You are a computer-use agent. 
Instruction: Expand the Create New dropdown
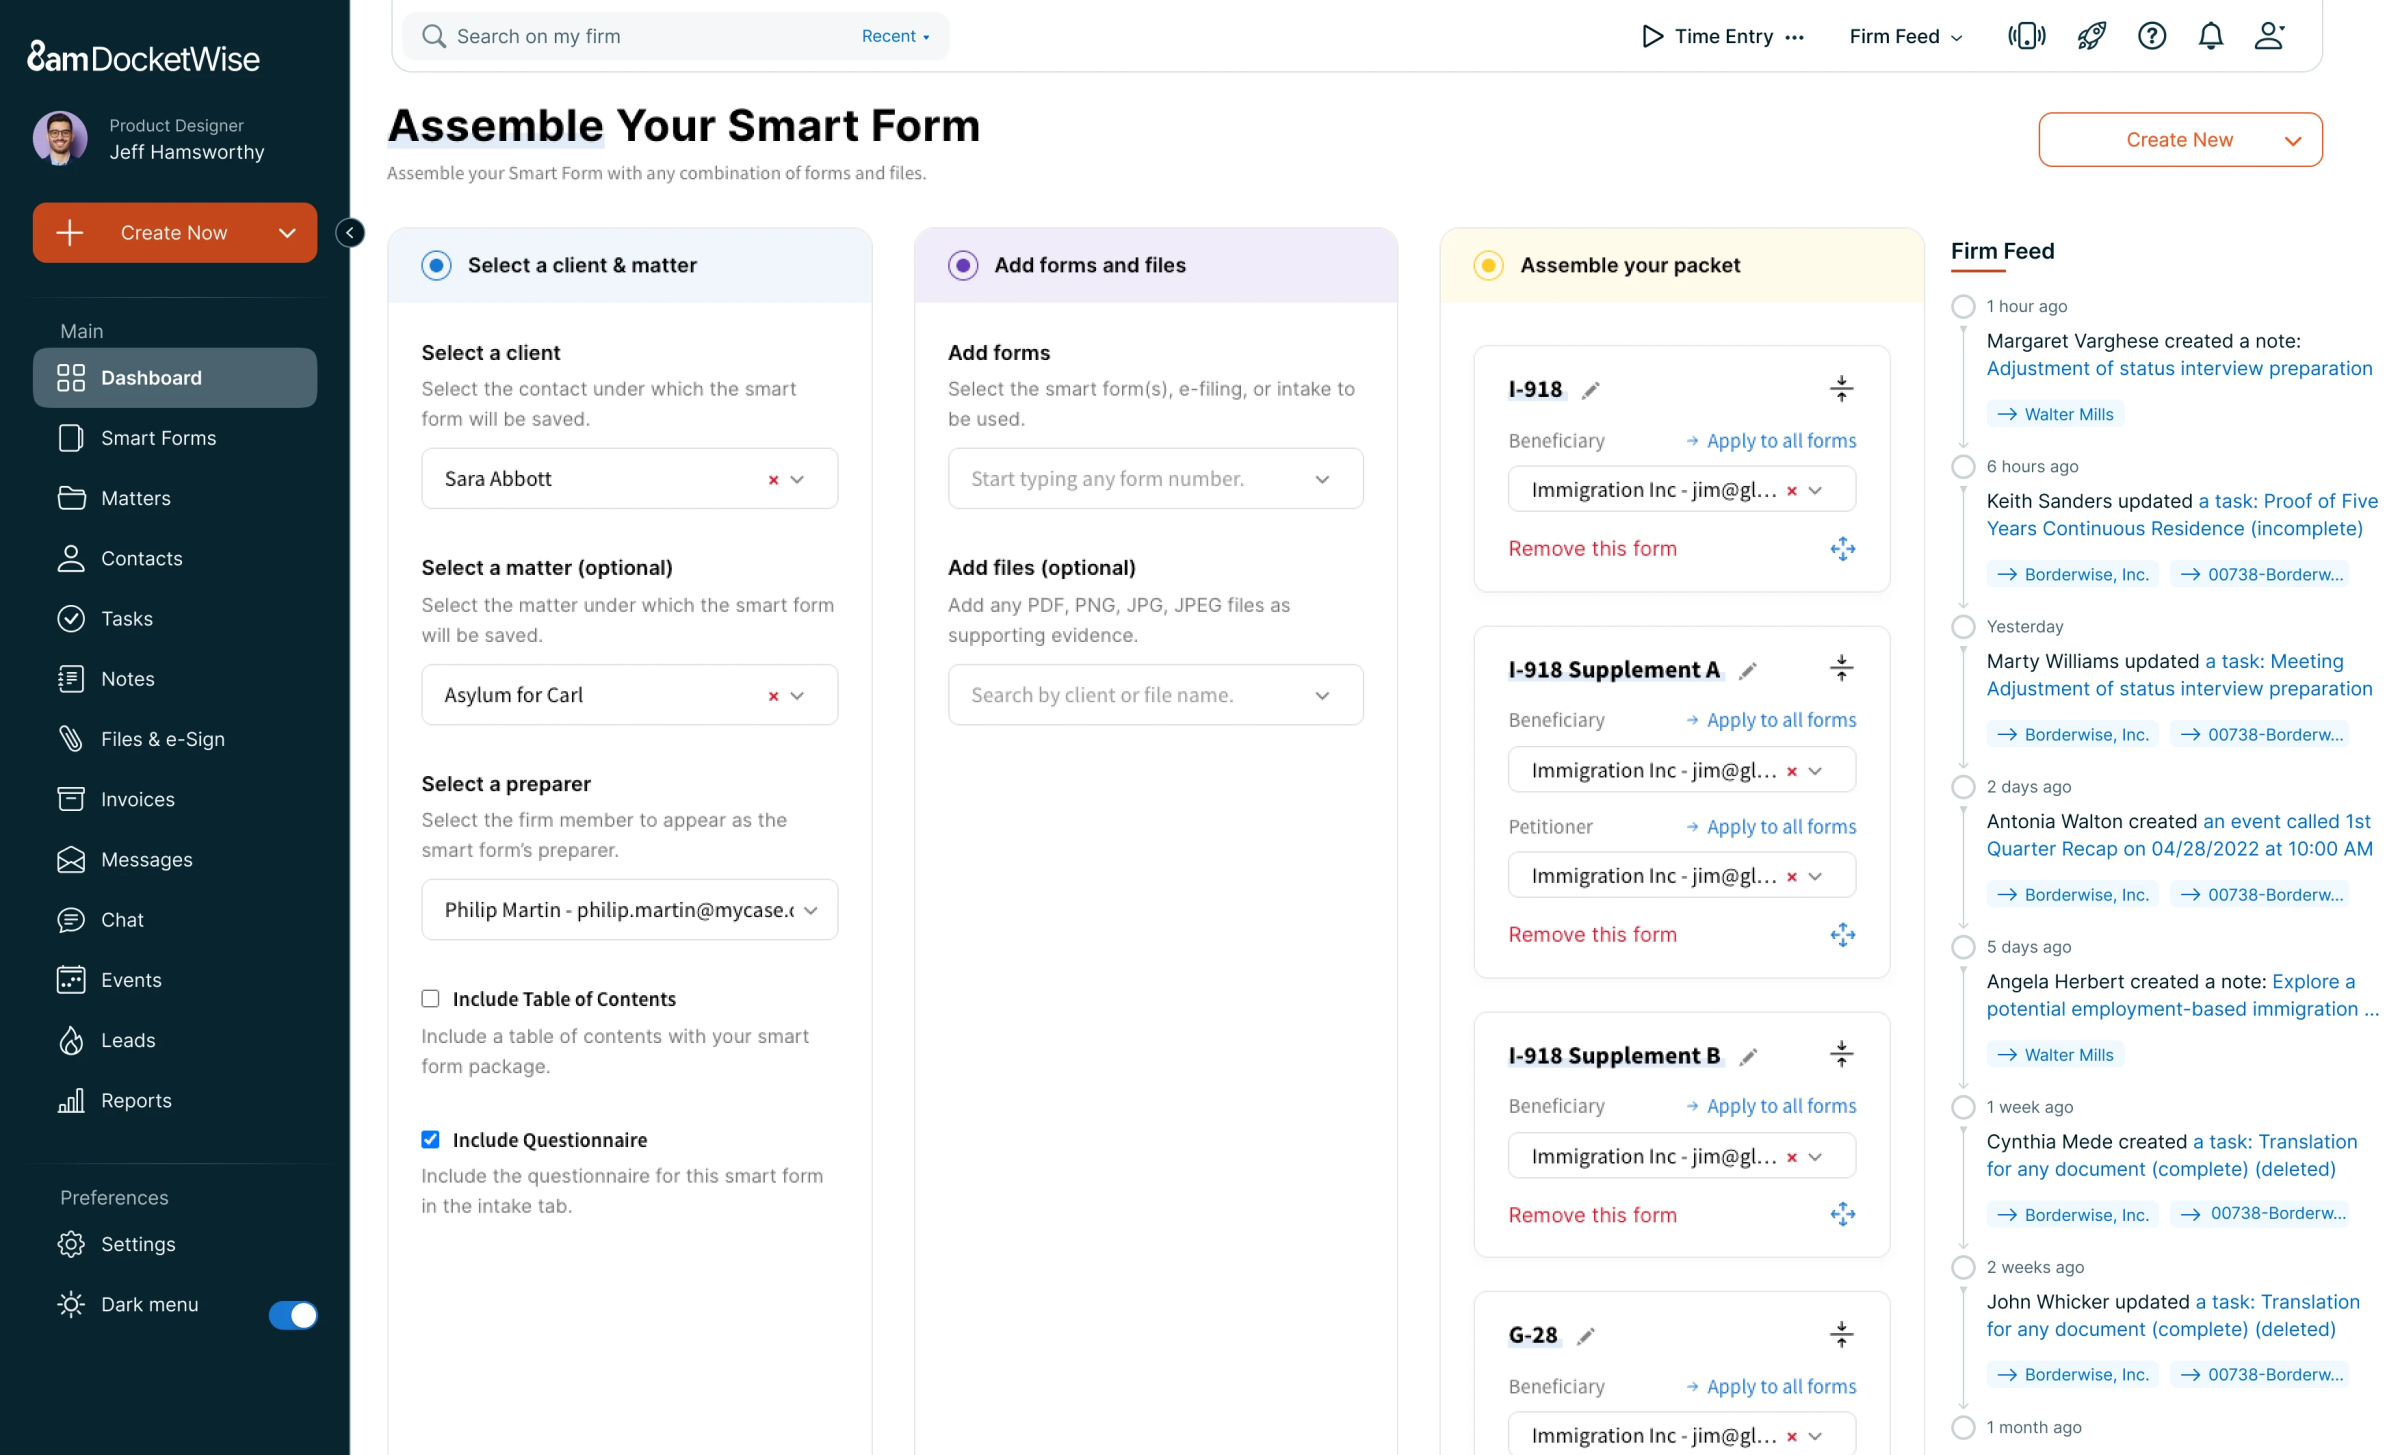click(x=2292, y=140)
